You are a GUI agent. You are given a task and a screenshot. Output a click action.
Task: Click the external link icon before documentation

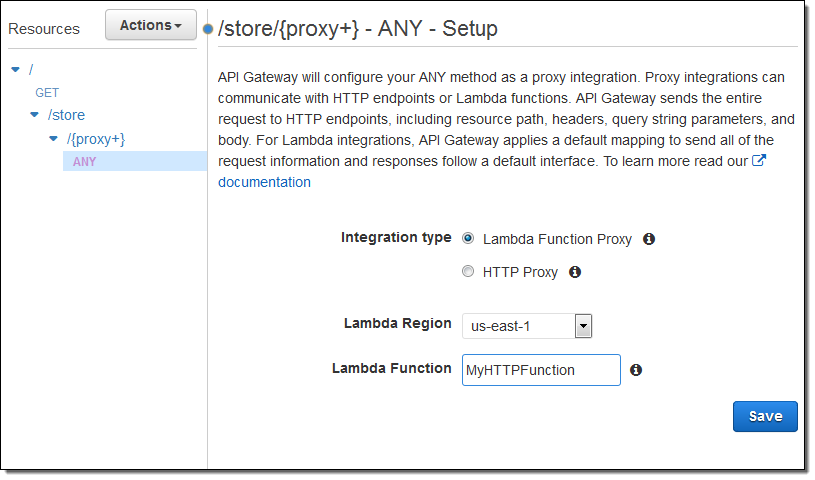pyautogui.click(x=758, y=162)
